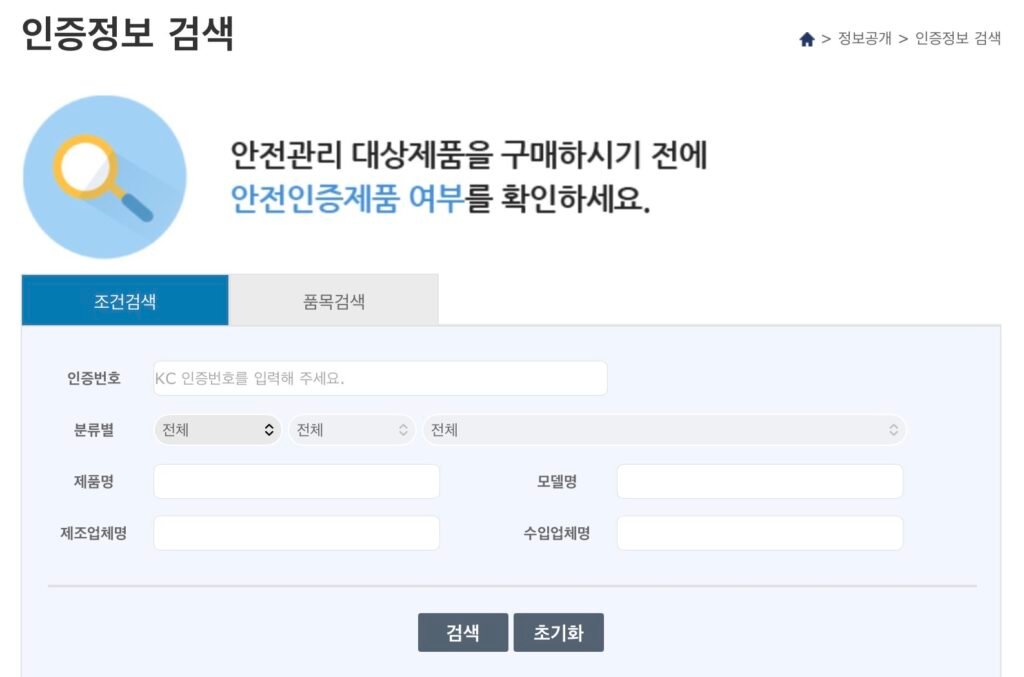Viewport: 1024px width, 677px height.
Task: Open the first 분류별 전체 dropdown
Action: (x=215, y=429)
